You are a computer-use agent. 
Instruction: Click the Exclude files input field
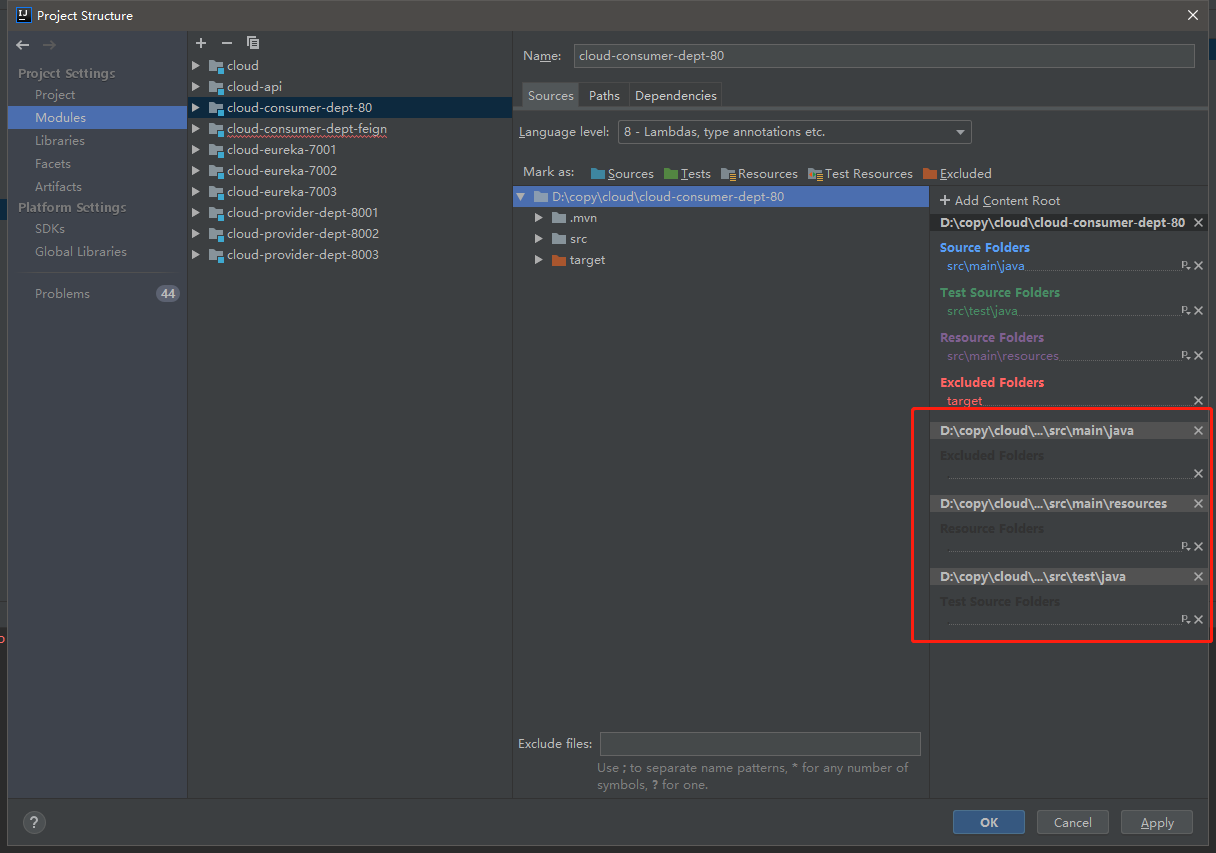760,744
